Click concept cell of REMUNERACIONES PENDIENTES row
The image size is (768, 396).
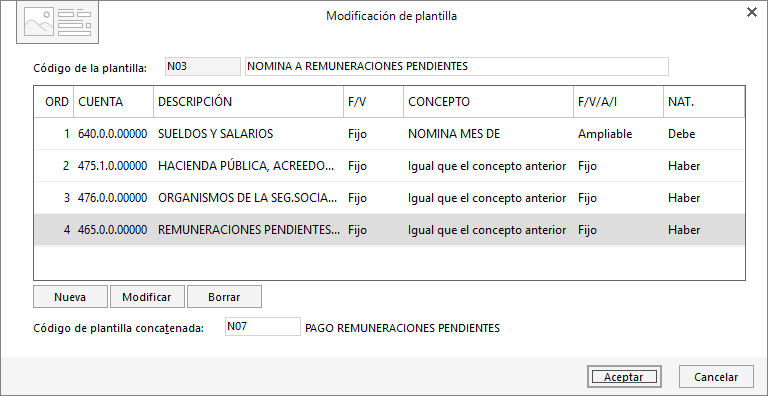[487, 230]
